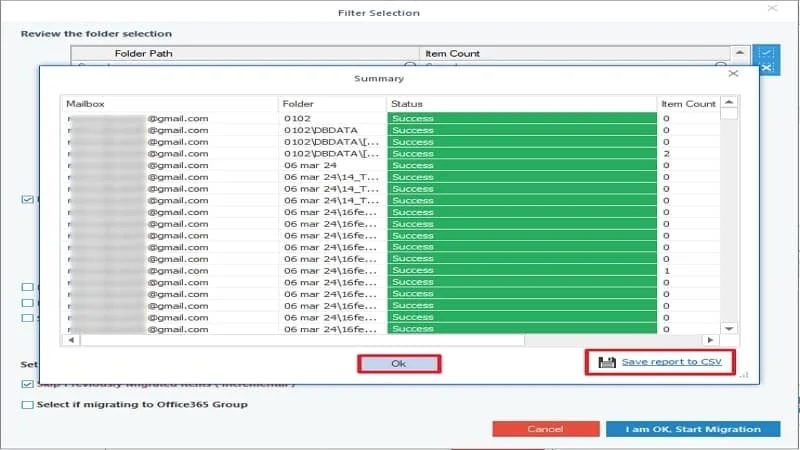Click Summary list scroll up arrow

tap(729, 103)
